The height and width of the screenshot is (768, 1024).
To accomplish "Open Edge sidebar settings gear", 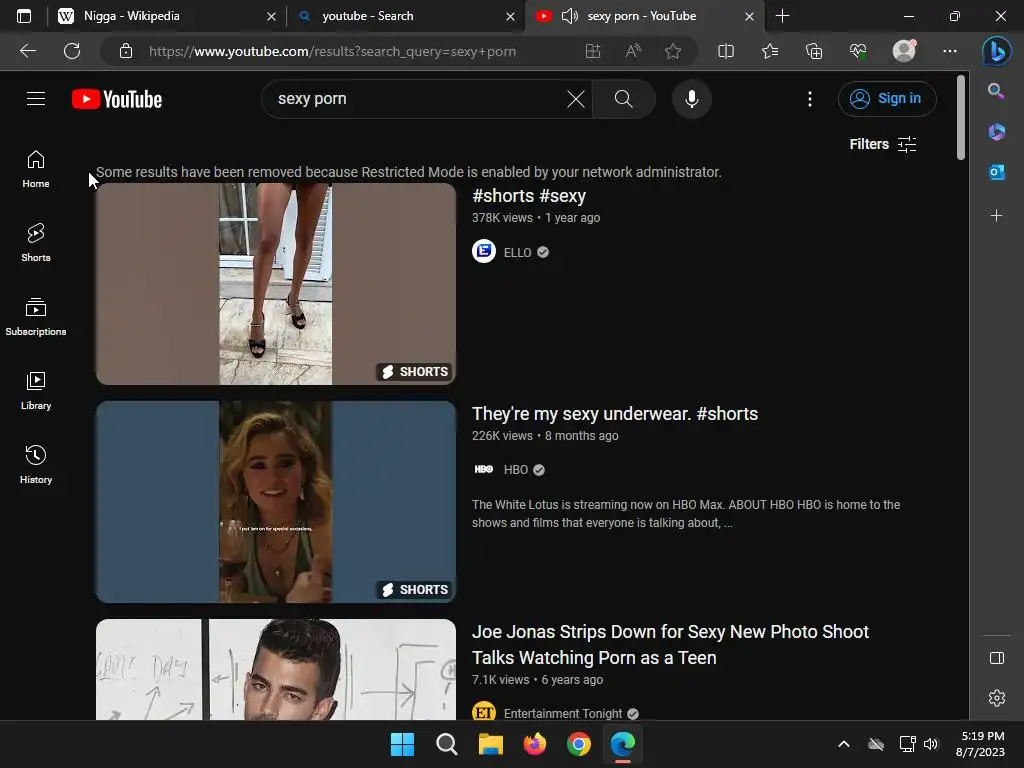I will point(997,698).
